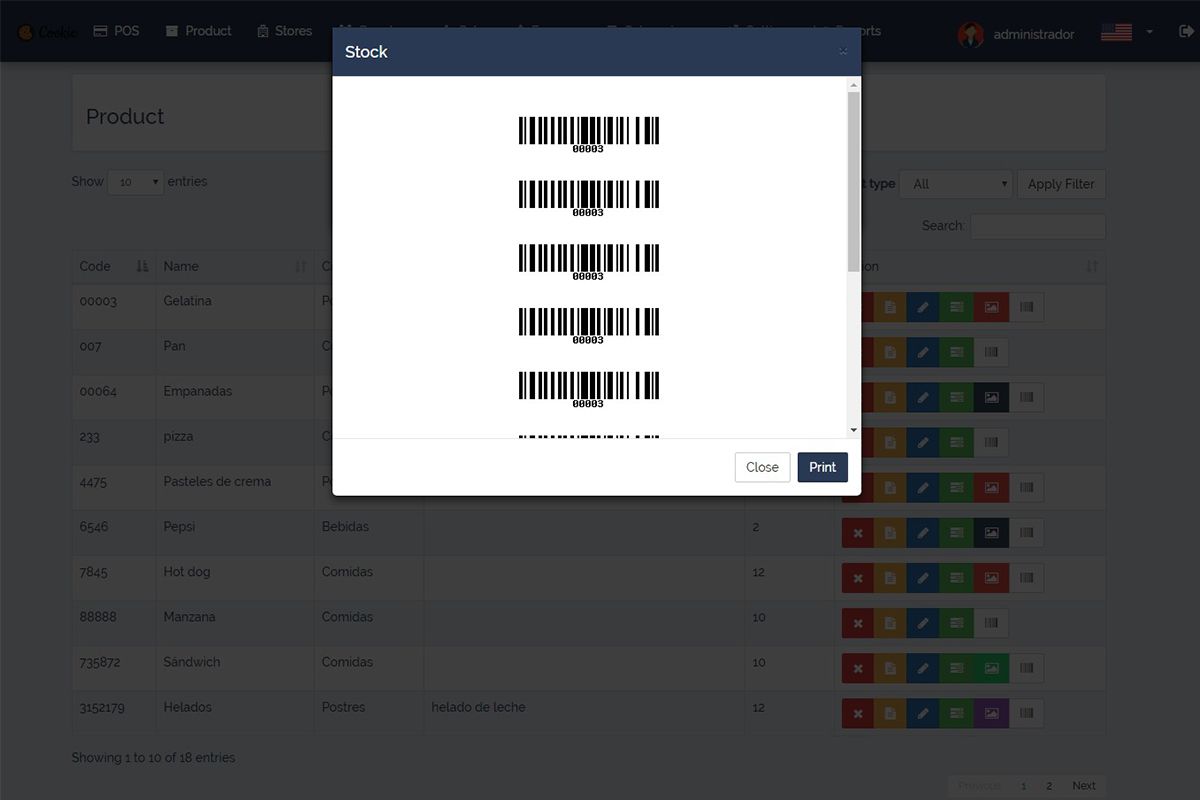
Task: Open the show entries count dropdown
Action: tap(136, 182)
